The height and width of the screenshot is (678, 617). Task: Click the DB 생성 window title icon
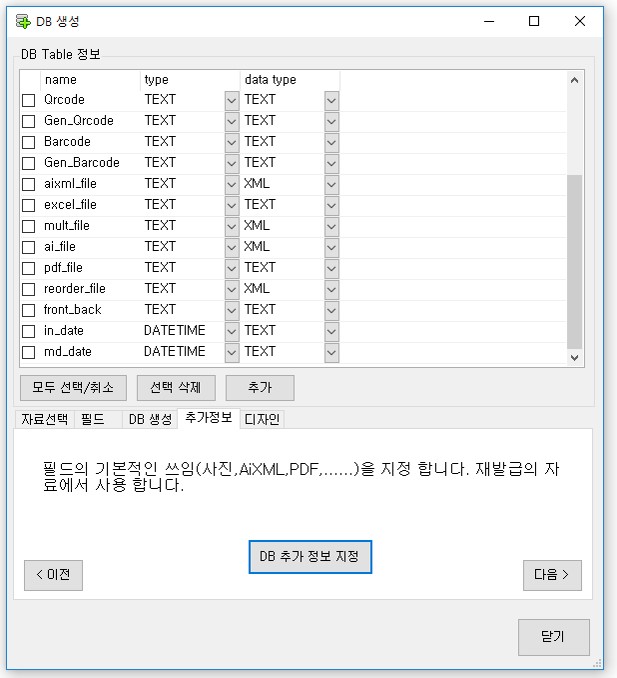coord(23,21)
